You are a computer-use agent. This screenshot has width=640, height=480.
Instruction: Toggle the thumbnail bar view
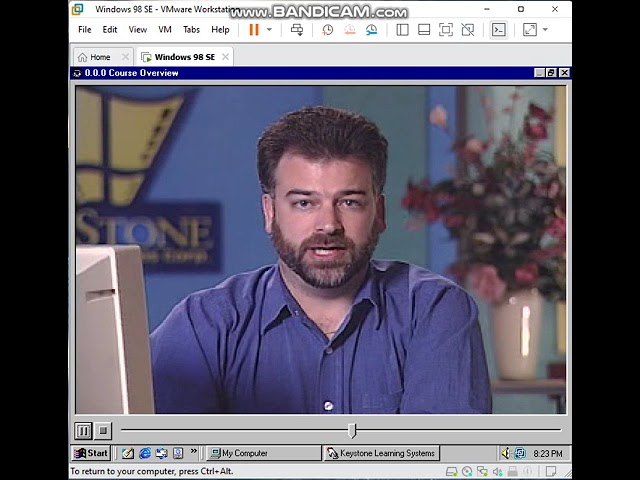[x=424, y=30]
